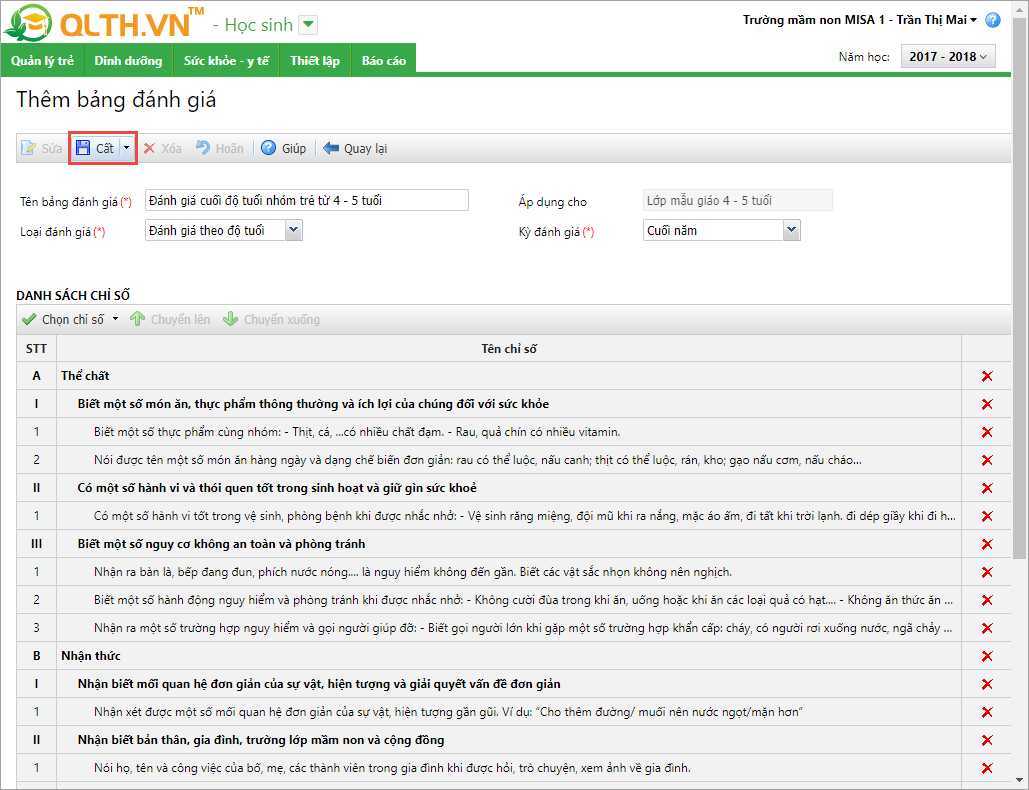Delete row 'Biết một số thực phẩm cùng nhóm'
The width and height of the screenshot is (1029, 790).
click(x=986, y=432)
